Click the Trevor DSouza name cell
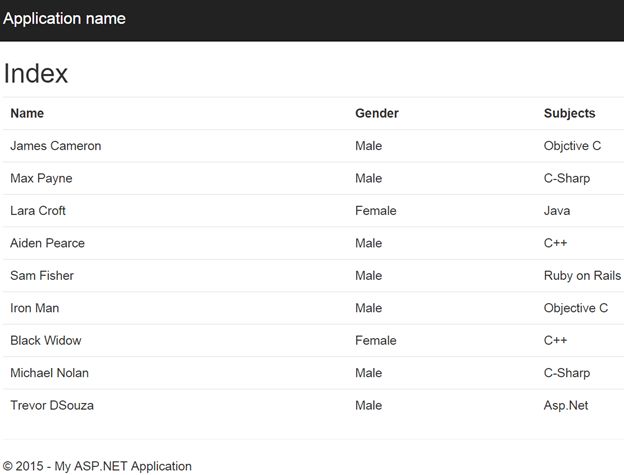Screen dimensions: 624x475 52,405
